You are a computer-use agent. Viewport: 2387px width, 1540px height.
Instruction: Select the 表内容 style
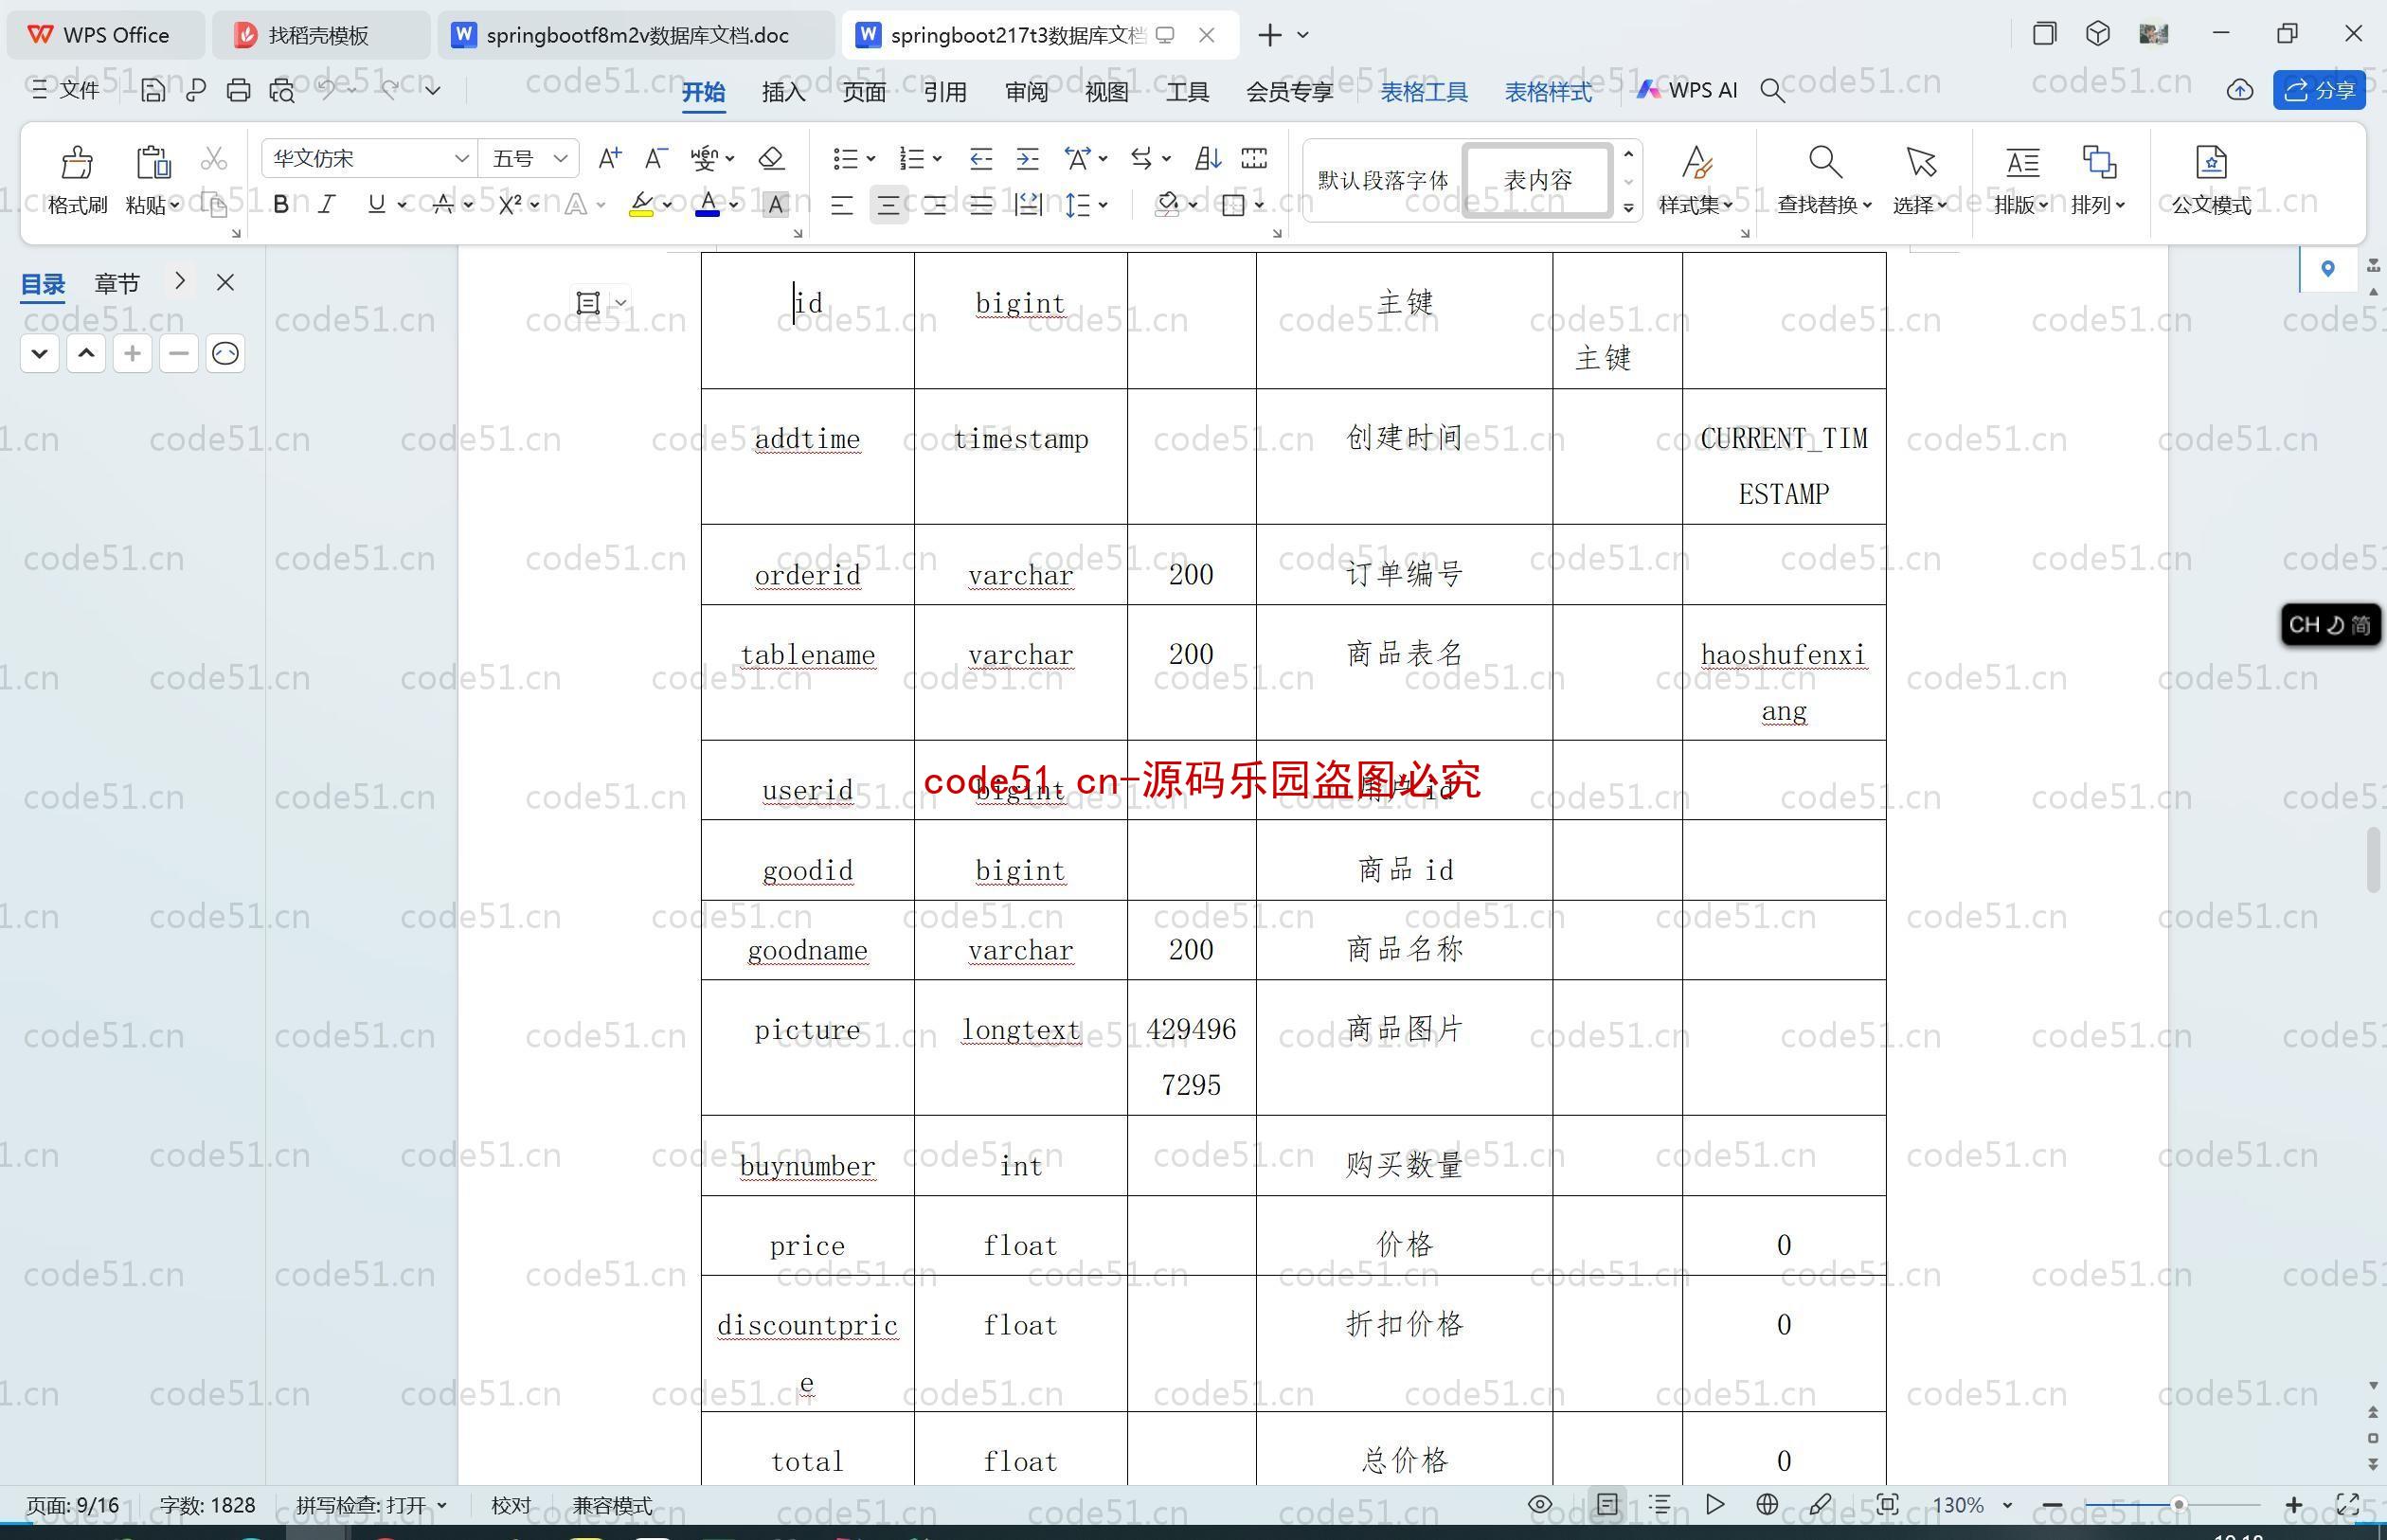pyautogui.click(x=1537, y=180)
